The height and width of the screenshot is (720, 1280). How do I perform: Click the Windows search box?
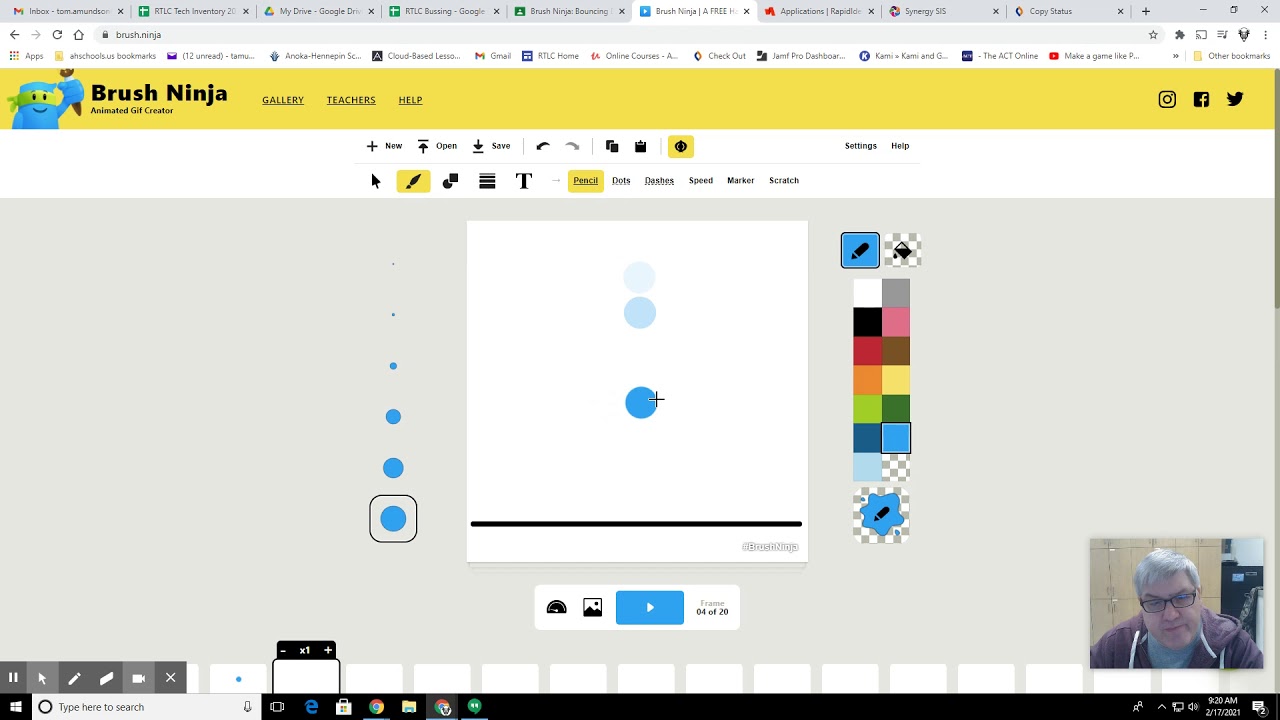(145, 707)
